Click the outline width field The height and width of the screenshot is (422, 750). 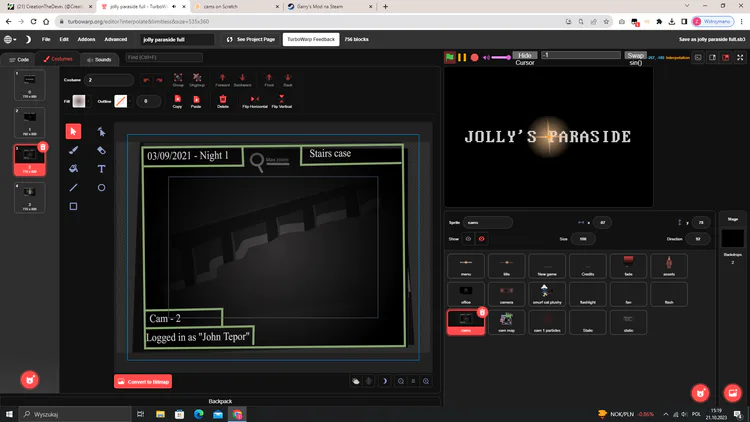click(148, 101)
